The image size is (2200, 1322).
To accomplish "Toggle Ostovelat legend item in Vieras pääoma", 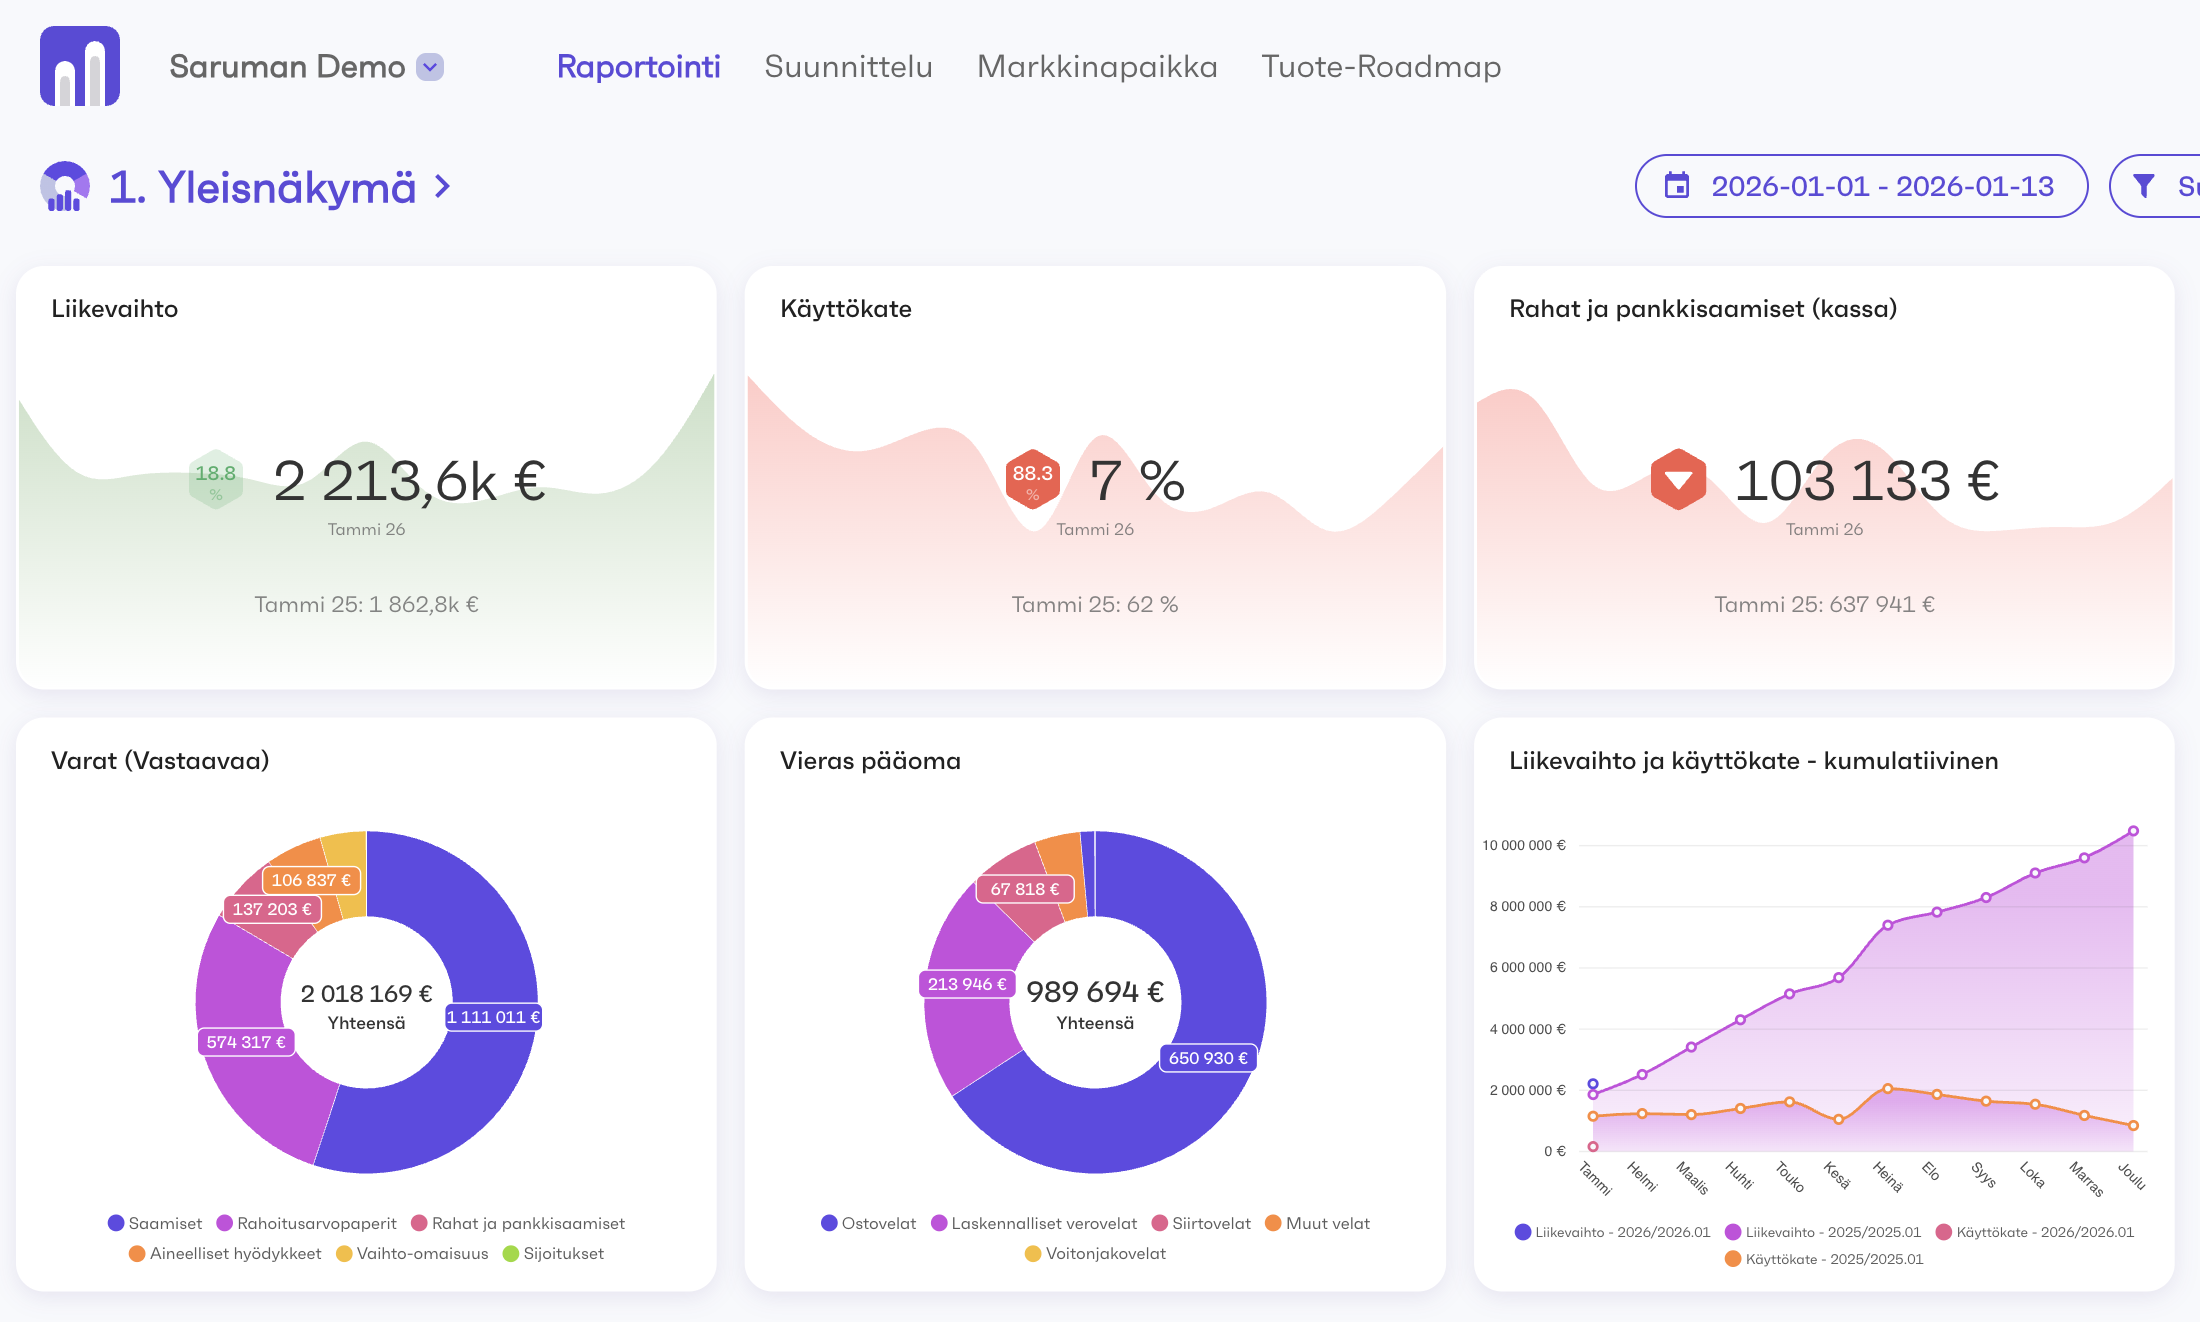I will 868,1223.
